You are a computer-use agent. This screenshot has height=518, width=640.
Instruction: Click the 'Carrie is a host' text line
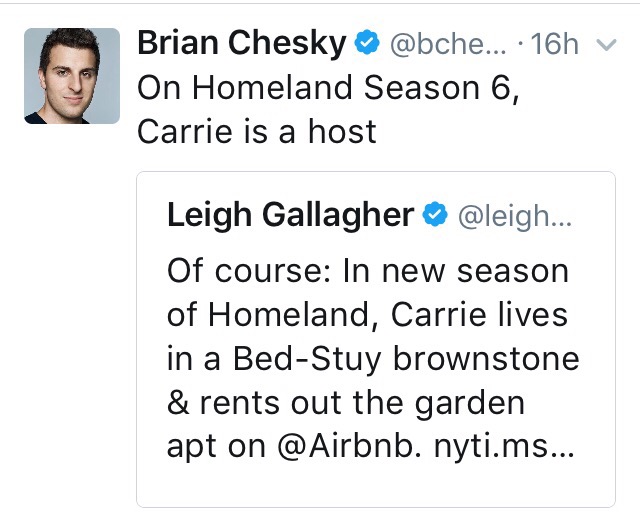[256, 130]
